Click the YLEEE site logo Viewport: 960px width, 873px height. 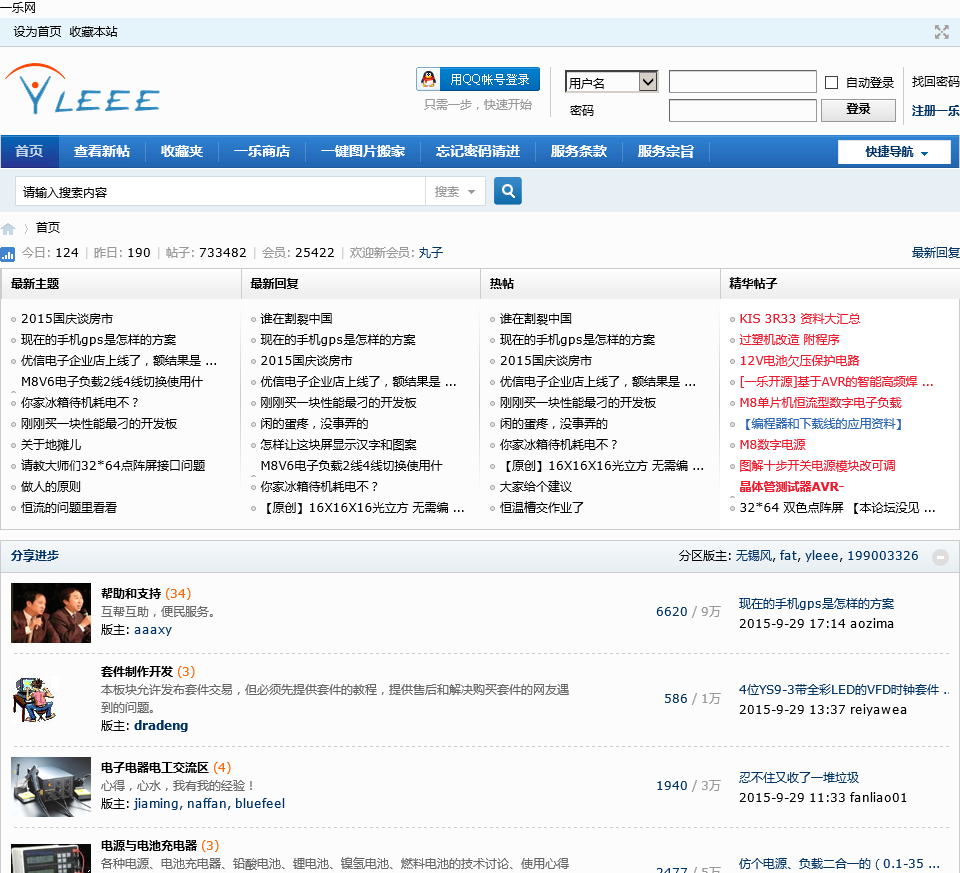[x=82, y=90]
